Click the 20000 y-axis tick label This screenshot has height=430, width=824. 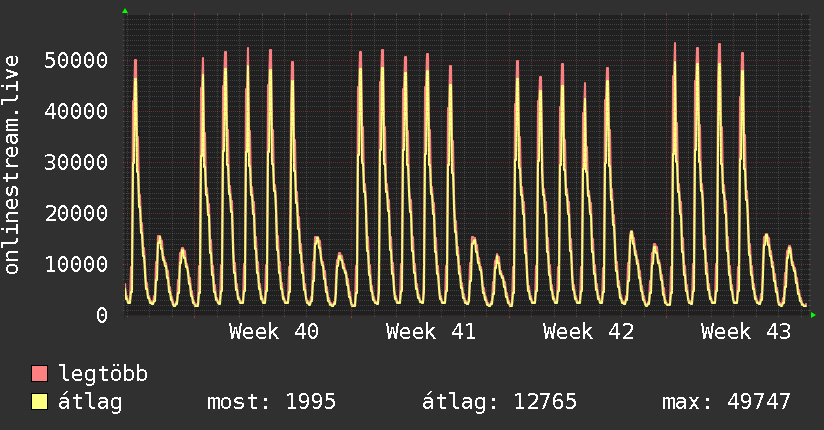coord(76,213)
